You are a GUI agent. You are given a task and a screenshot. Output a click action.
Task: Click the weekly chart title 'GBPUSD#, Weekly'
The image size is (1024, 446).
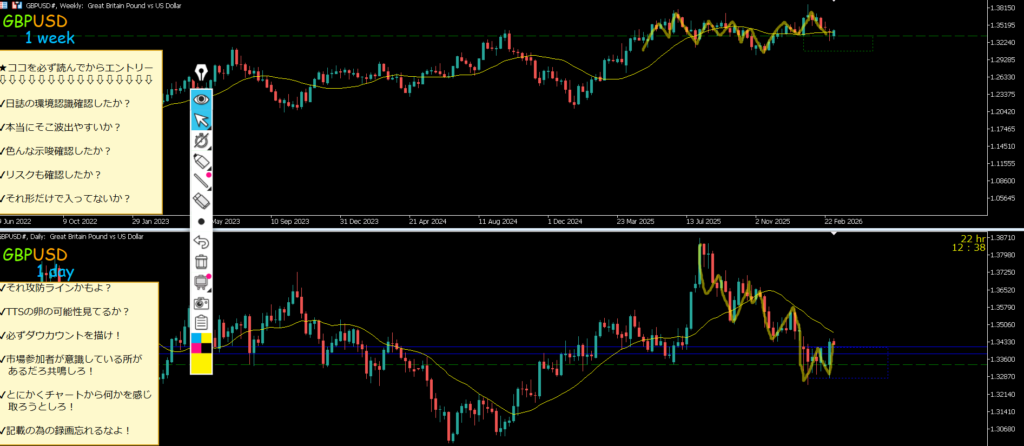coord(54,5)
